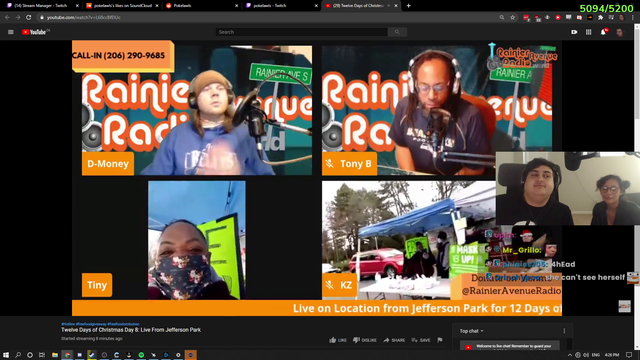The height and width of the screenshot is (360, 640).
Task: Go back with the browser back arrow
Action: 7,18
